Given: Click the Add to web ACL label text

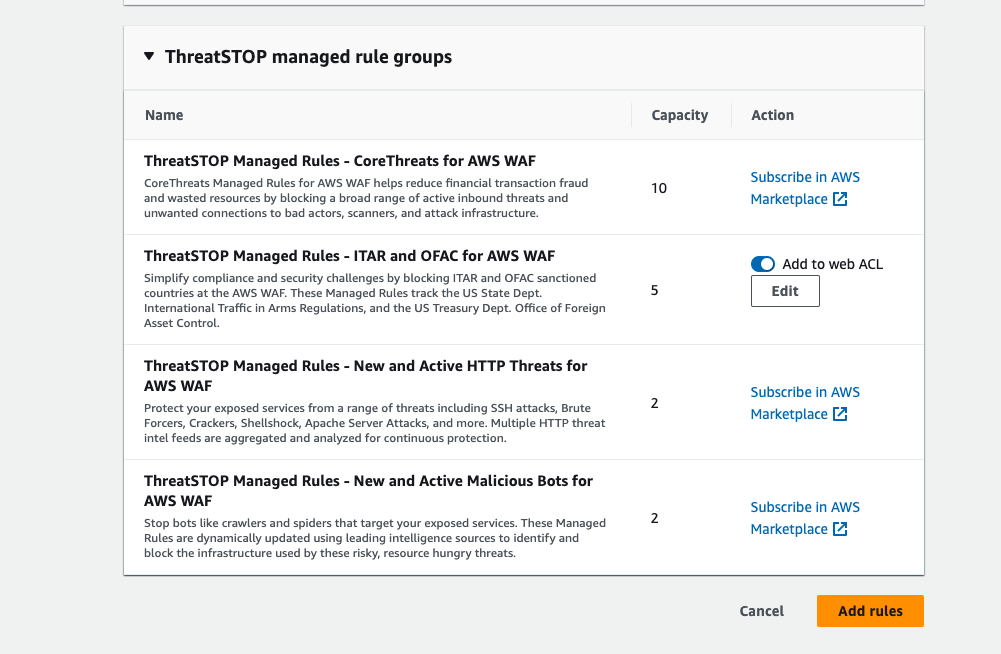Looking at the screenshot, I should tap(832, 264).
